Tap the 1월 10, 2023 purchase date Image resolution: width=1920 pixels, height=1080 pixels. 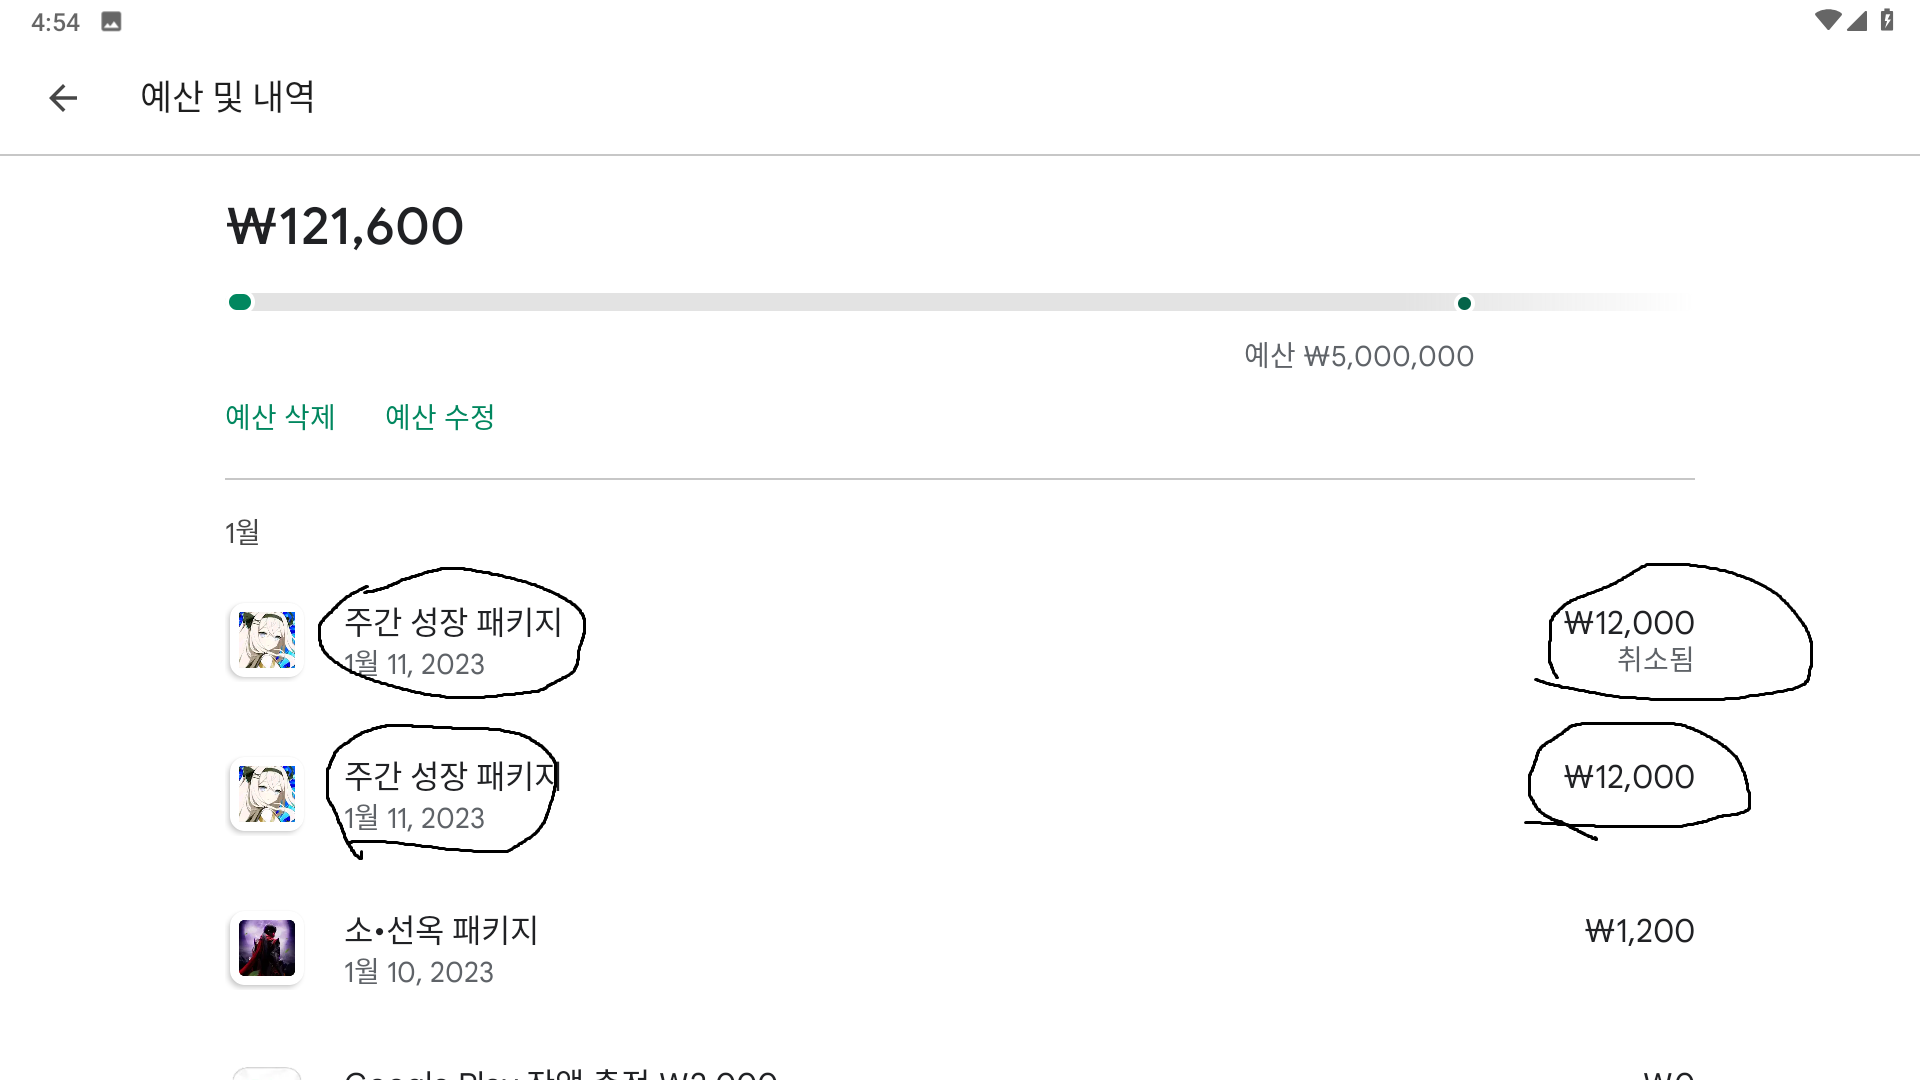pyautogui.click(x=419, y=972)
